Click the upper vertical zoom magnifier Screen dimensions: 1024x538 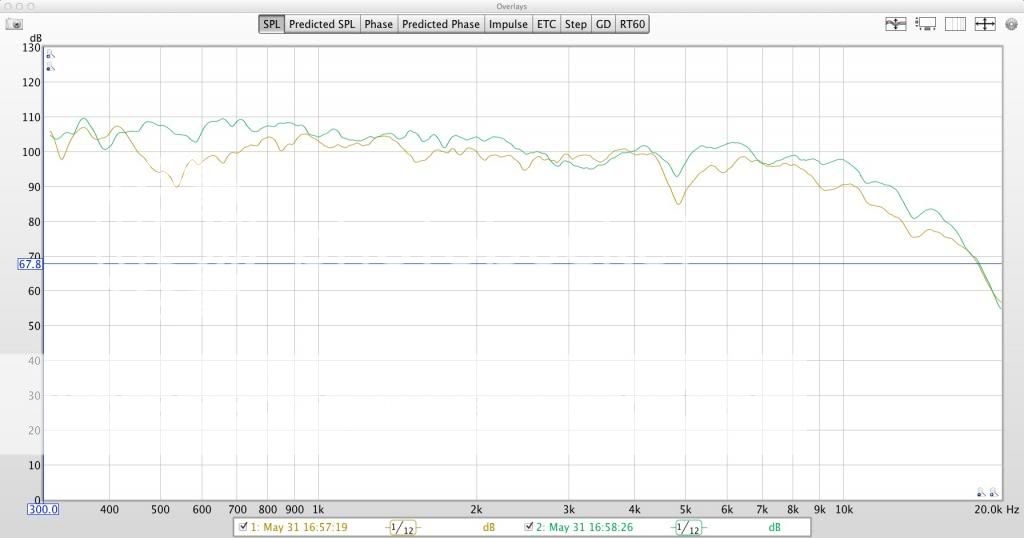[51, 56]
